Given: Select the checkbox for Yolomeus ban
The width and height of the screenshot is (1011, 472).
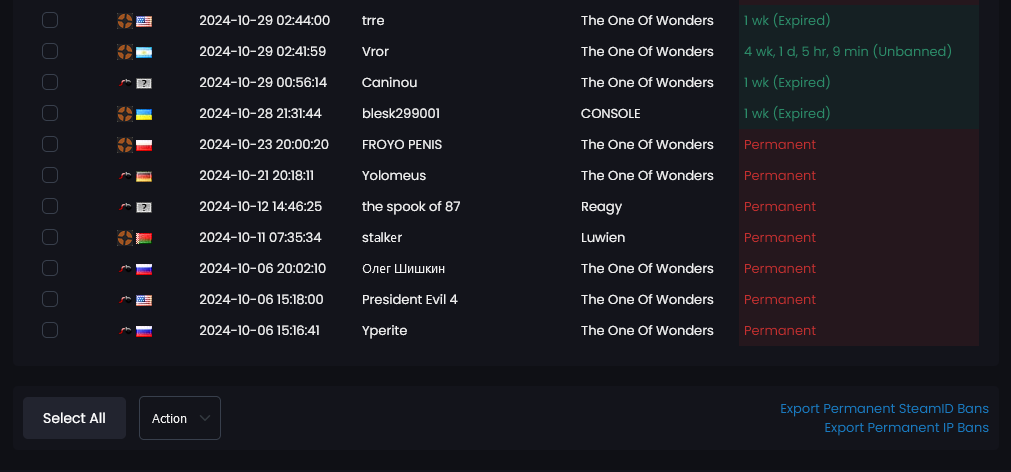Looking at the screenshot, I should (50, 175).
